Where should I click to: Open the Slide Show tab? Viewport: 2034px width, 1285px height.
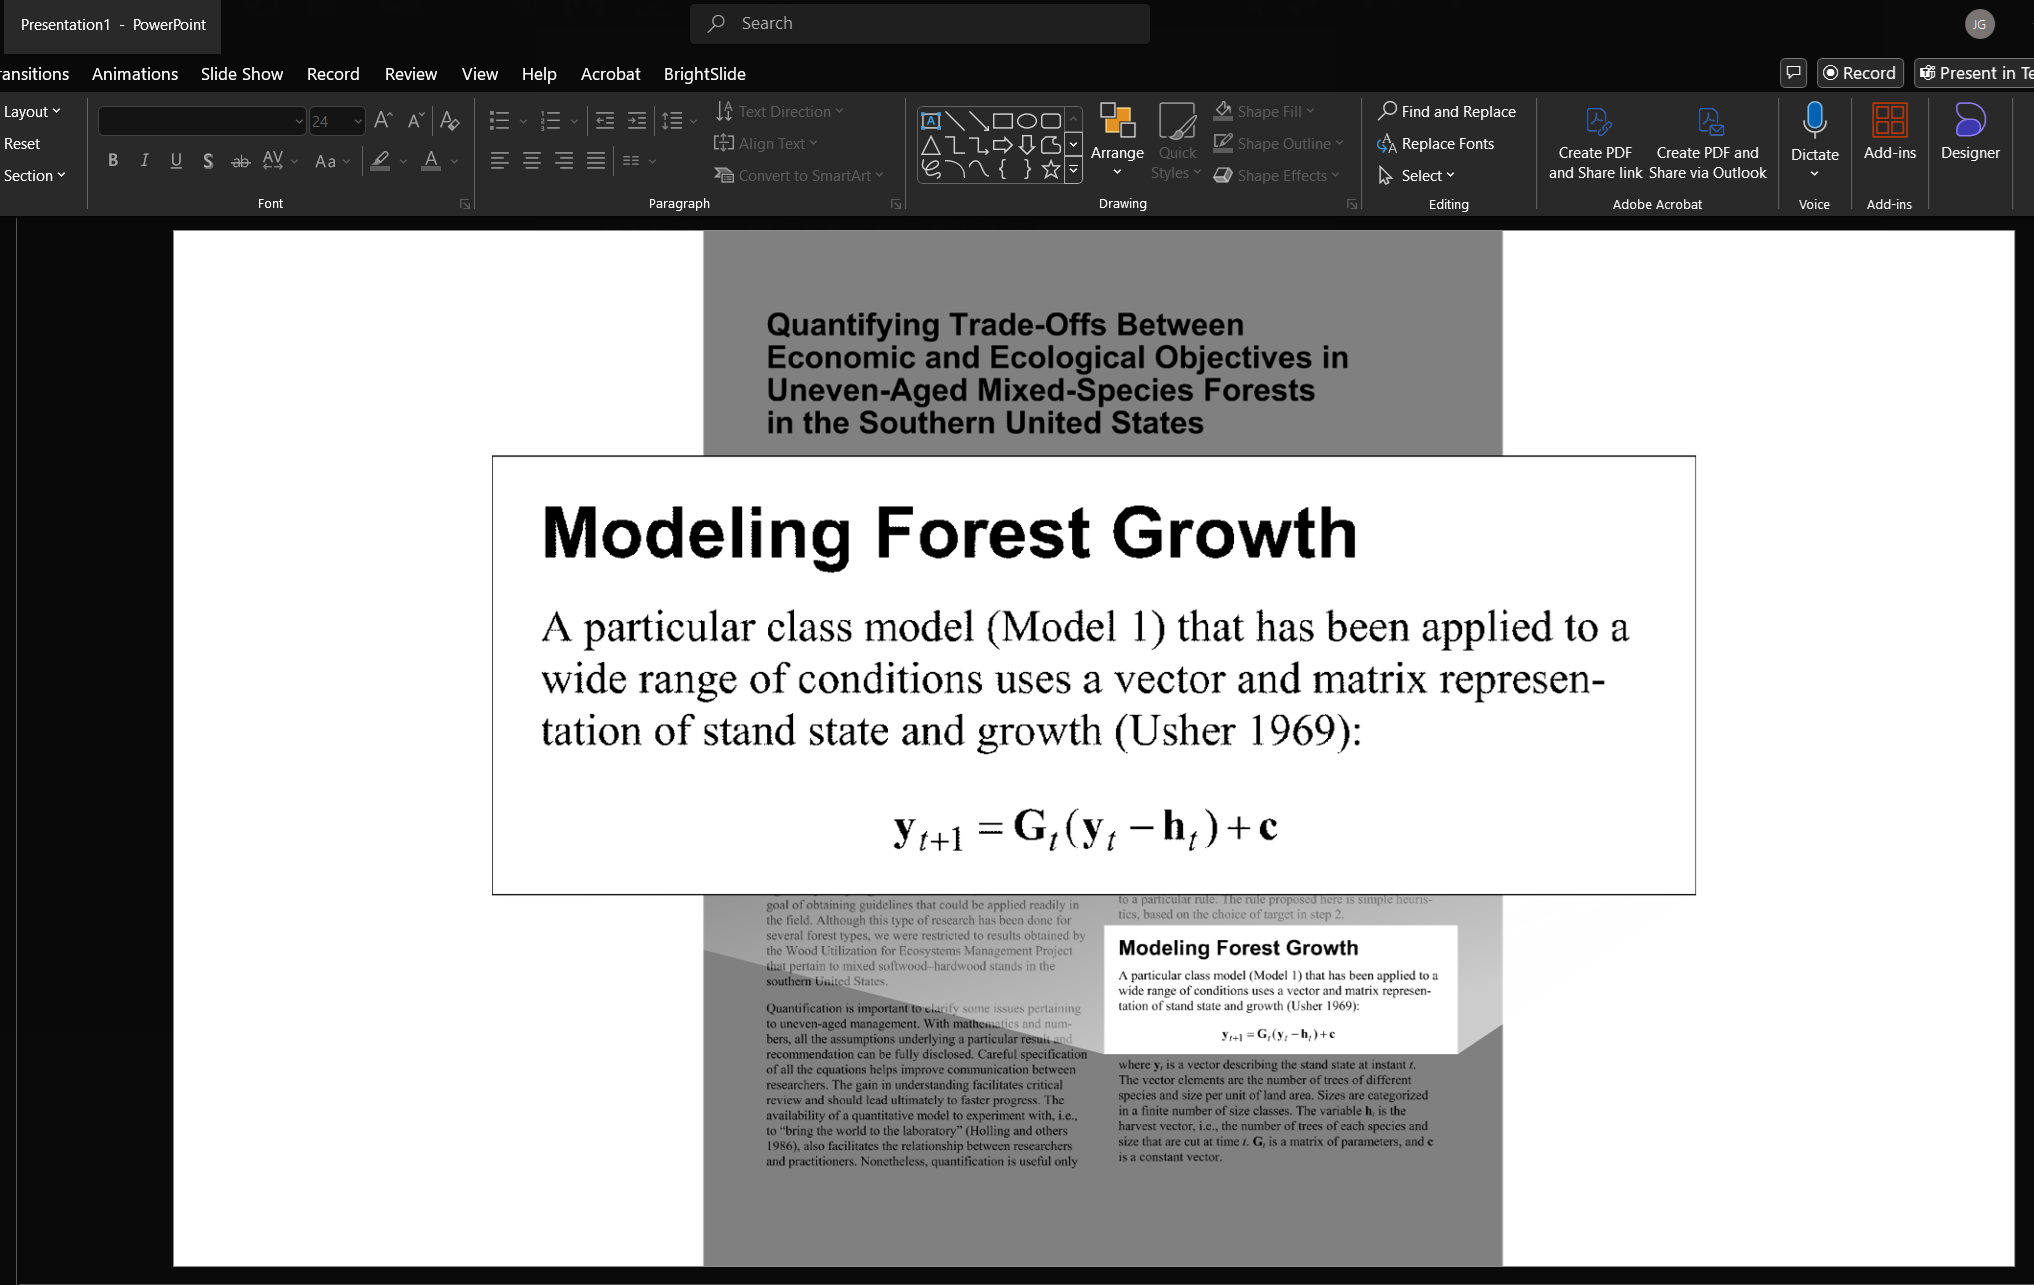click(241, 74)
